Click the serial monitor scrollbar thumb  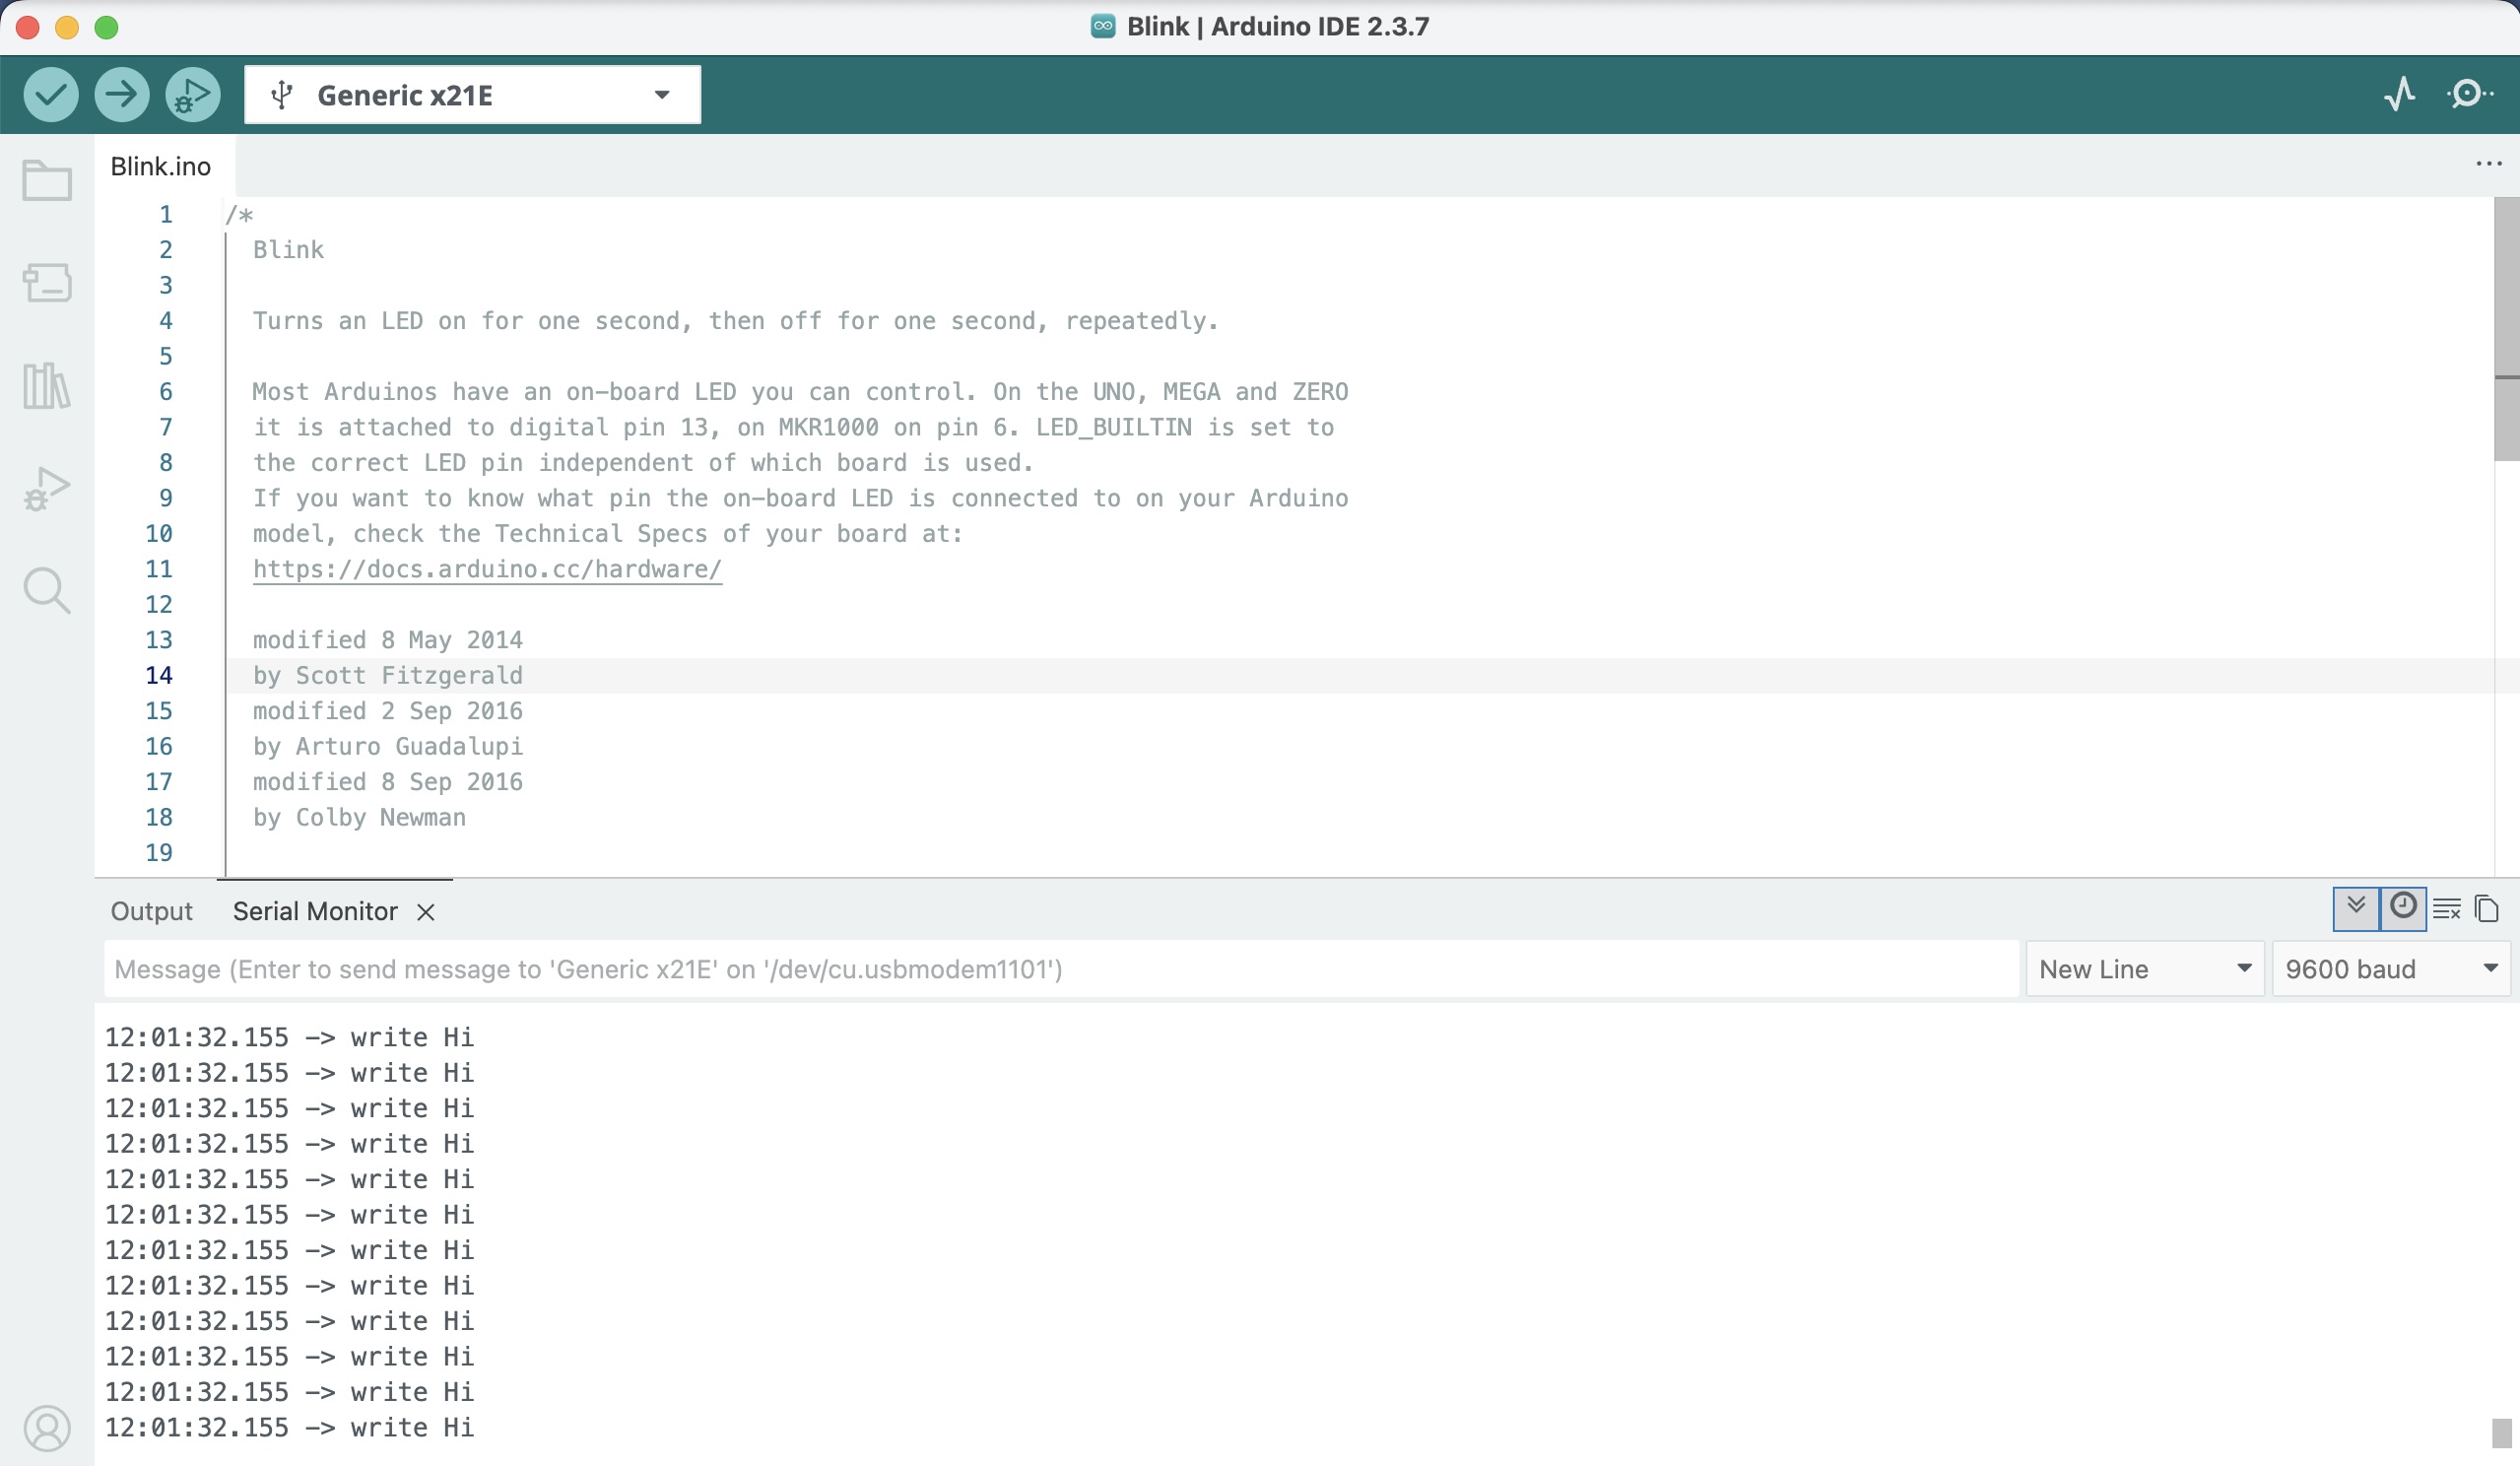pos(2502,1432)
